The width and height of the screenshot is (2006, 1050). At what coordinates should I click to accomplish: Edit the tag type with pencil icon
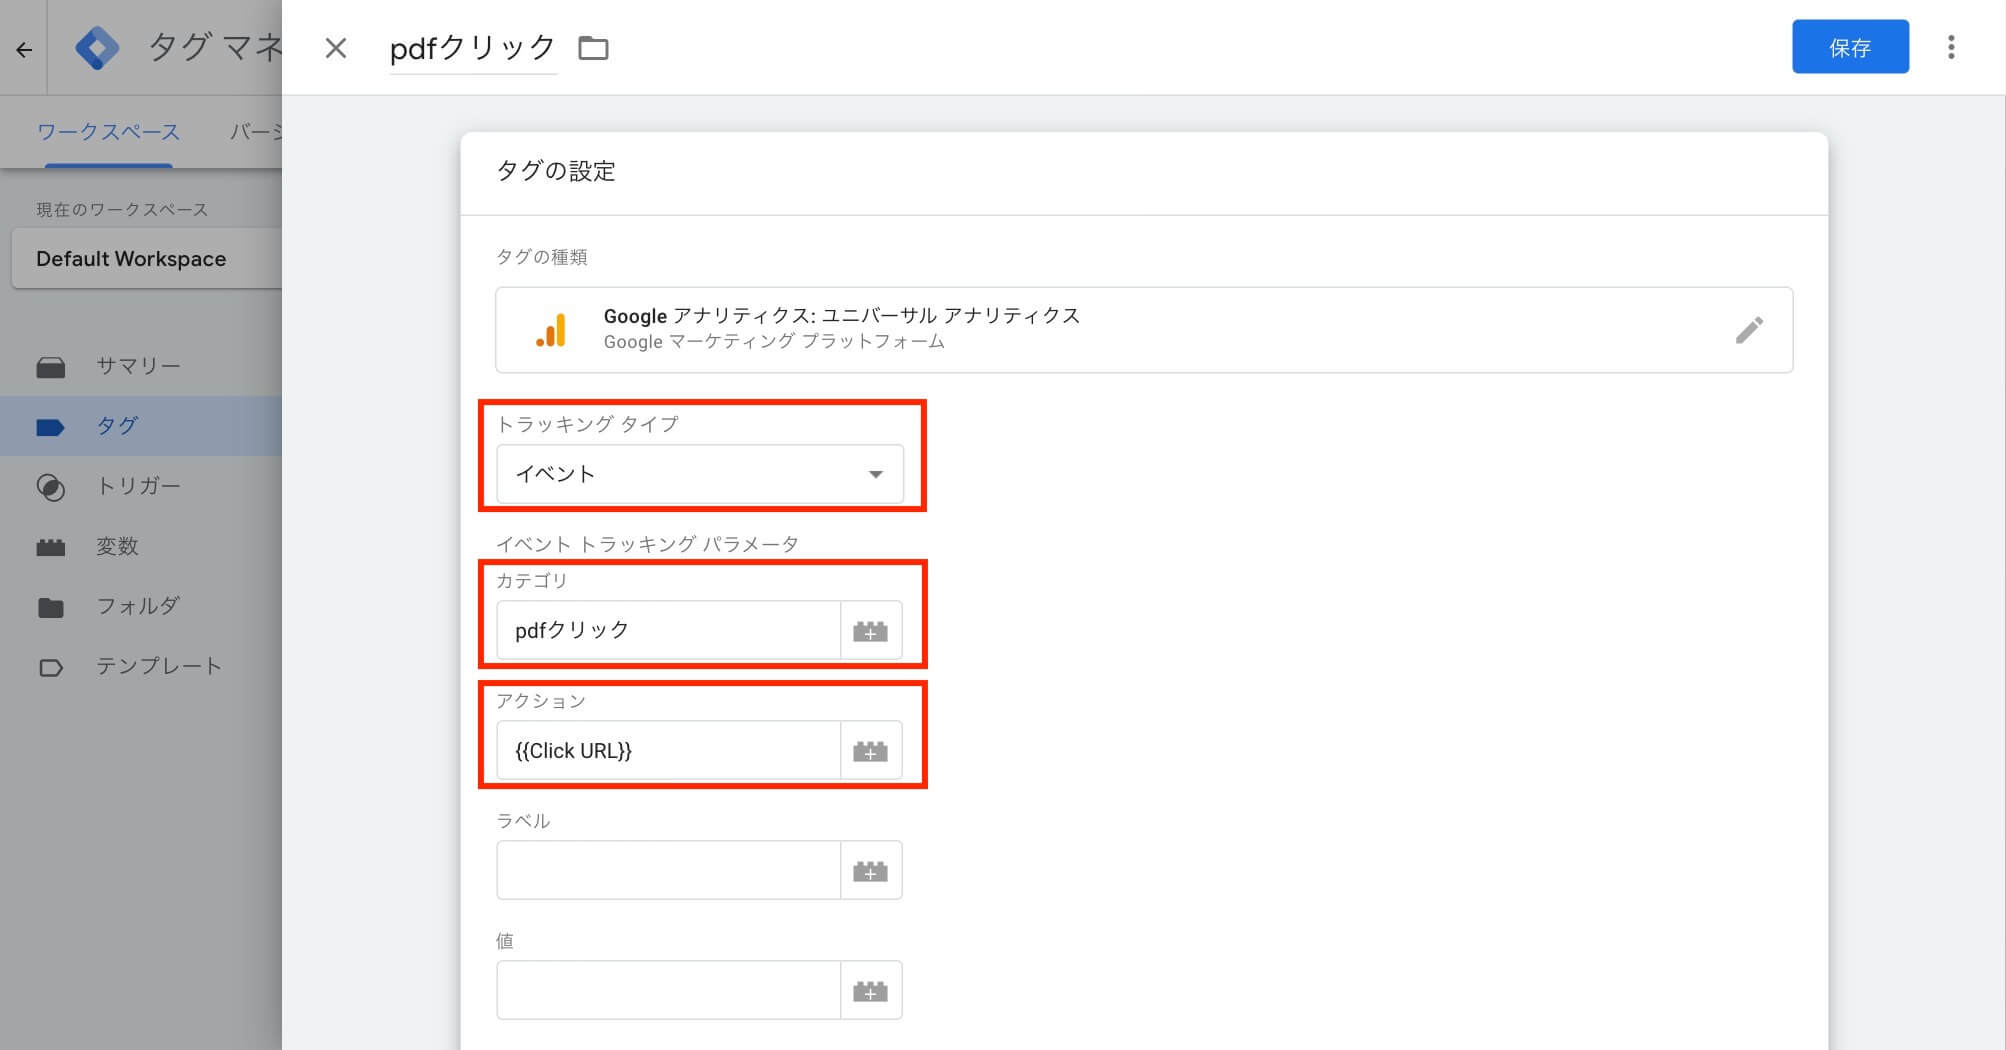1749,330
